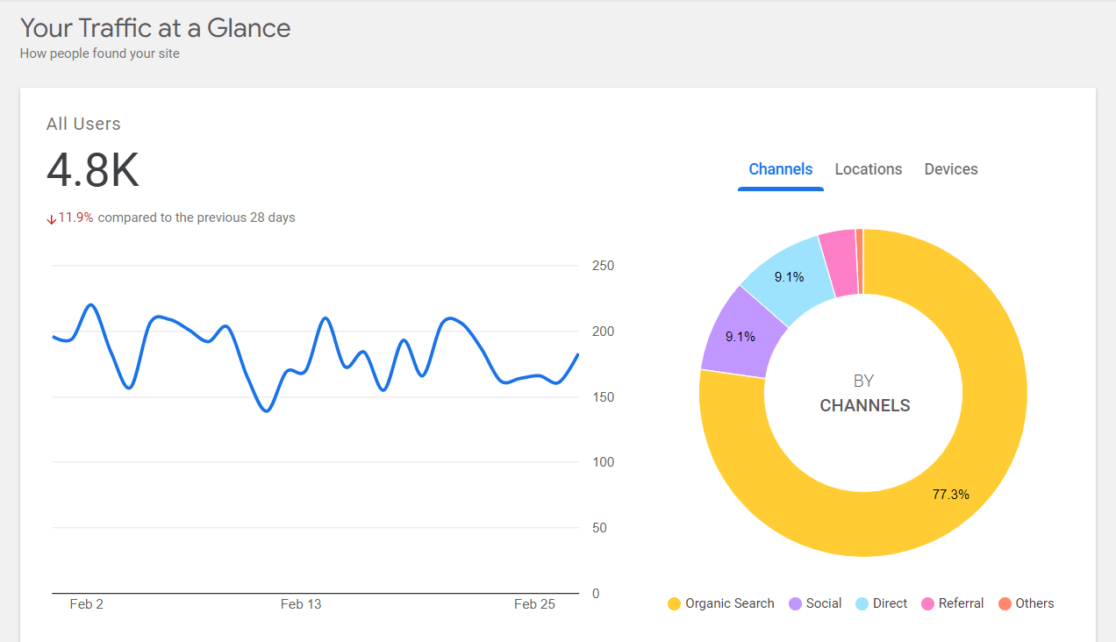Image resolution: width=1116 pixels, height=642 pixels.
Task: Click the Feb 2 axis label
Action: coord(86,604)
